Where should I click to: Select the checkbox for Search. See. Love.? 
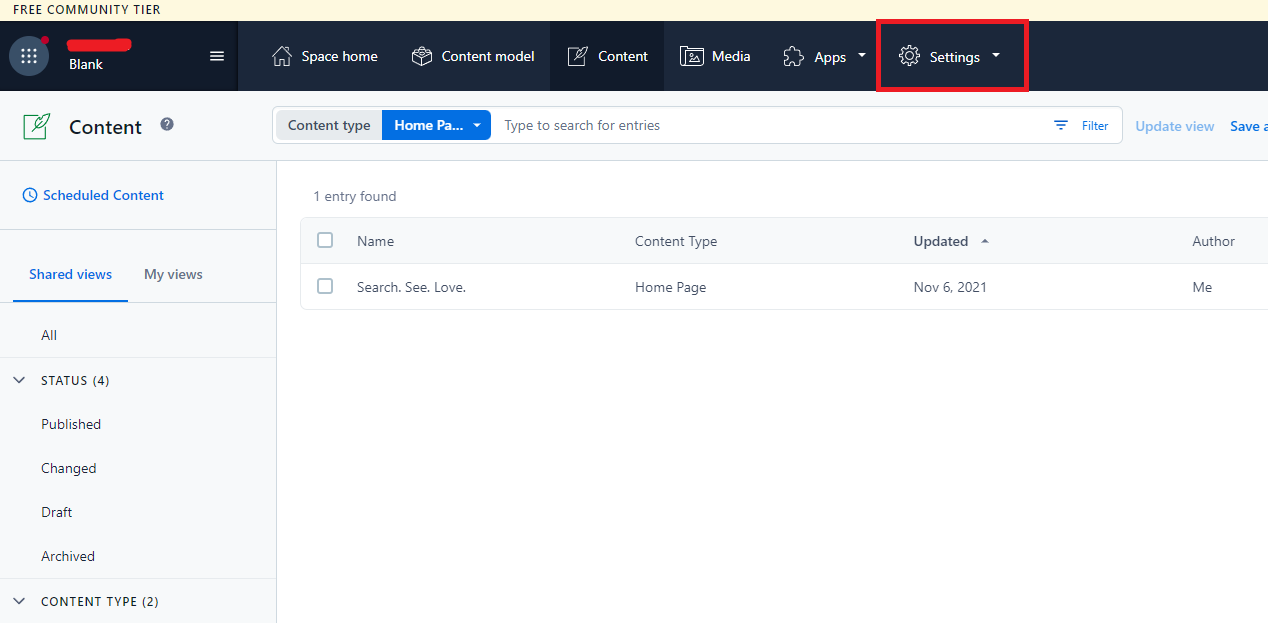[325, 286]
